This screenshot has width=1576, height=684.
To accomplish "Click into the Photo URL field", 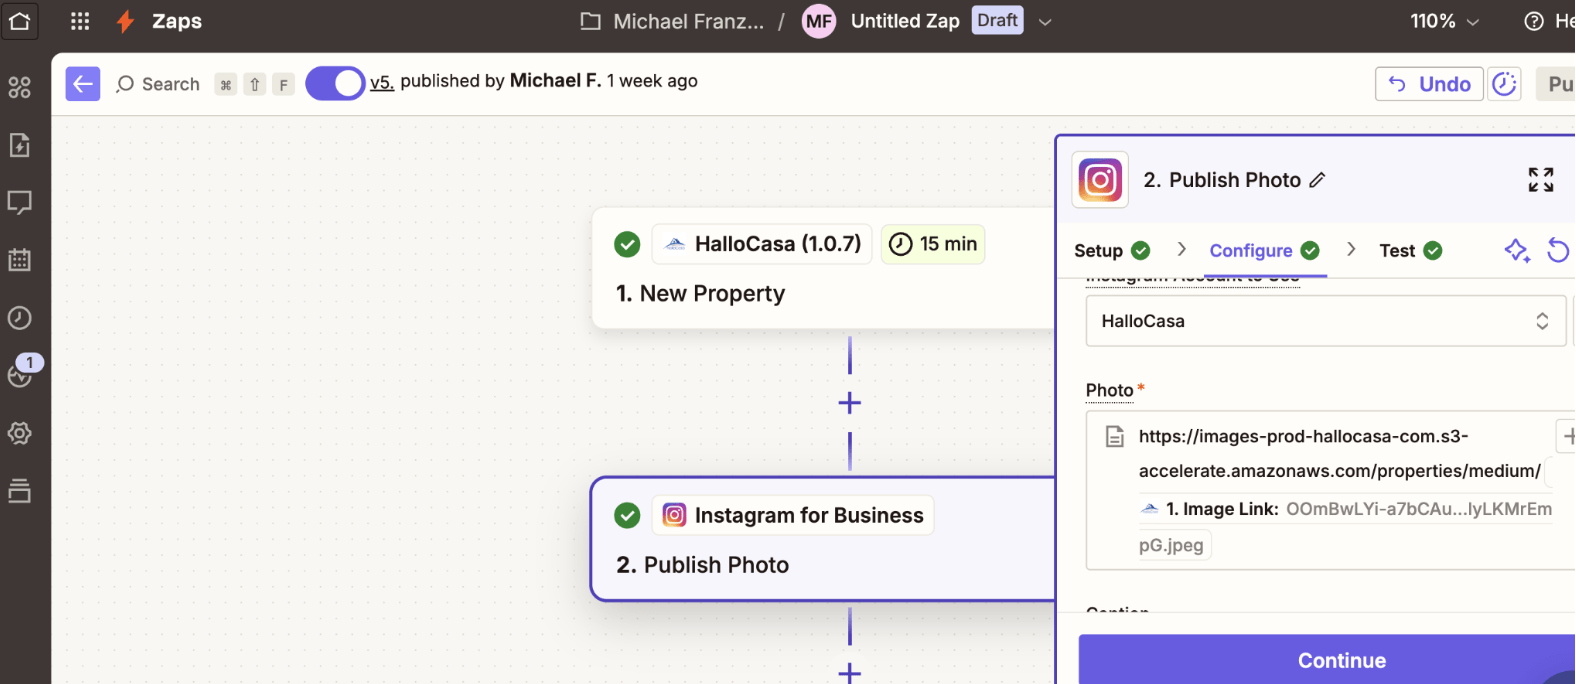I will [x=1330, y=490].
